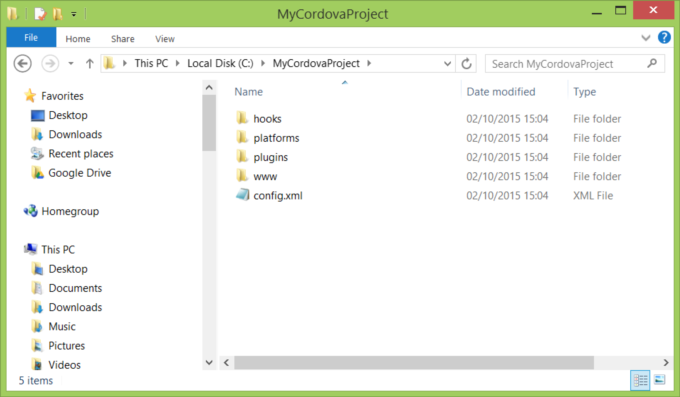Viewport: 680px width, 397px height.
Task: Open recent locations dropdown arrow
Action: click(x=71, y=64)
